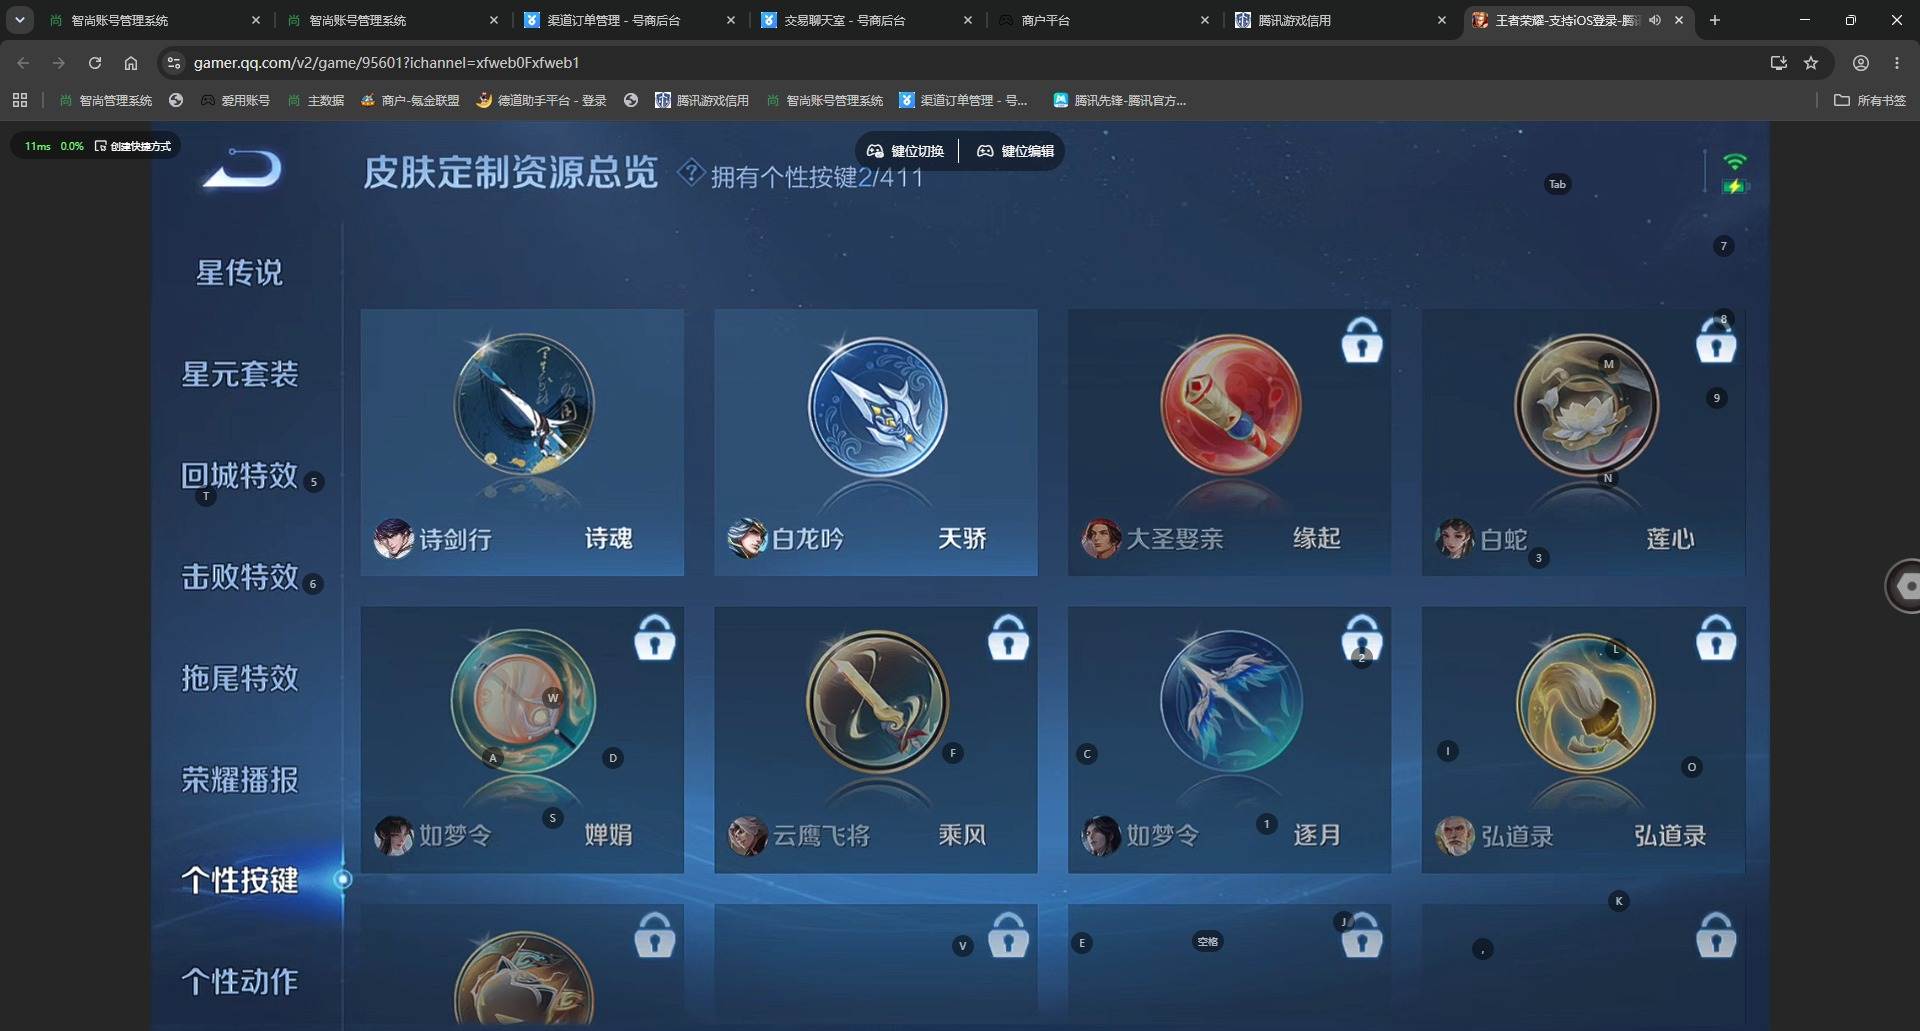
Task: Select the 弘道录 brush key icon
Action: (1586, 702)
